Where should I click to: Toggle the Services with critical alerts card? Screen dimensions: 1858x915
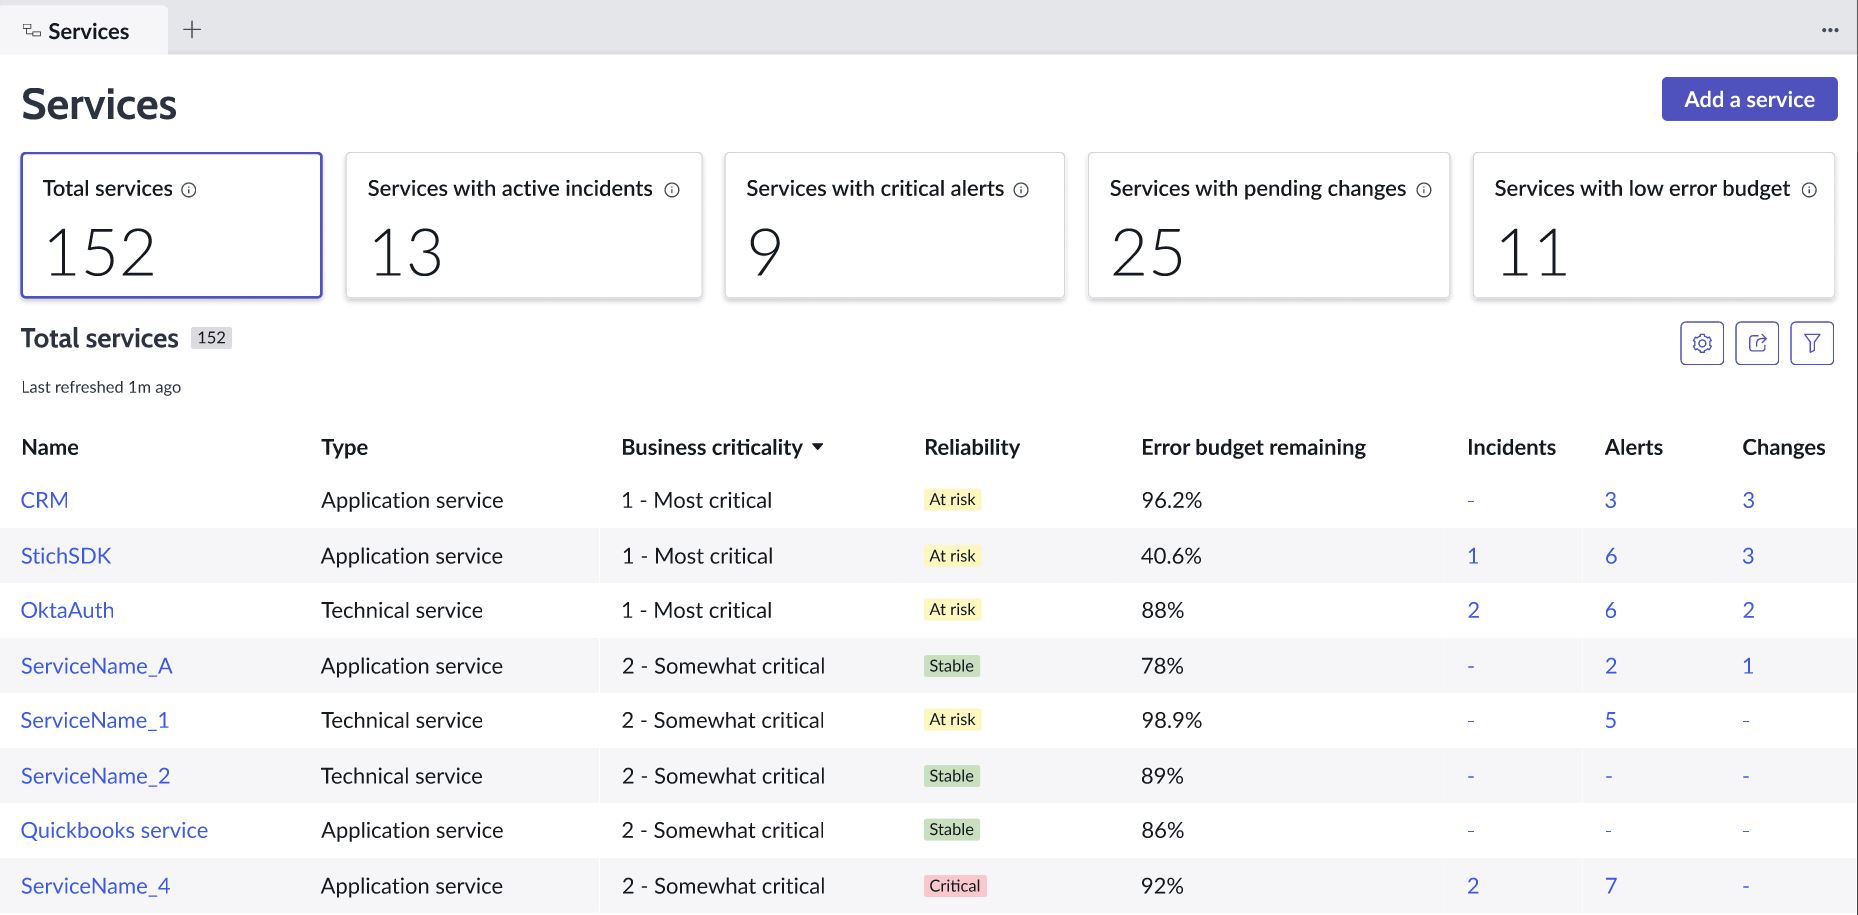894,225
